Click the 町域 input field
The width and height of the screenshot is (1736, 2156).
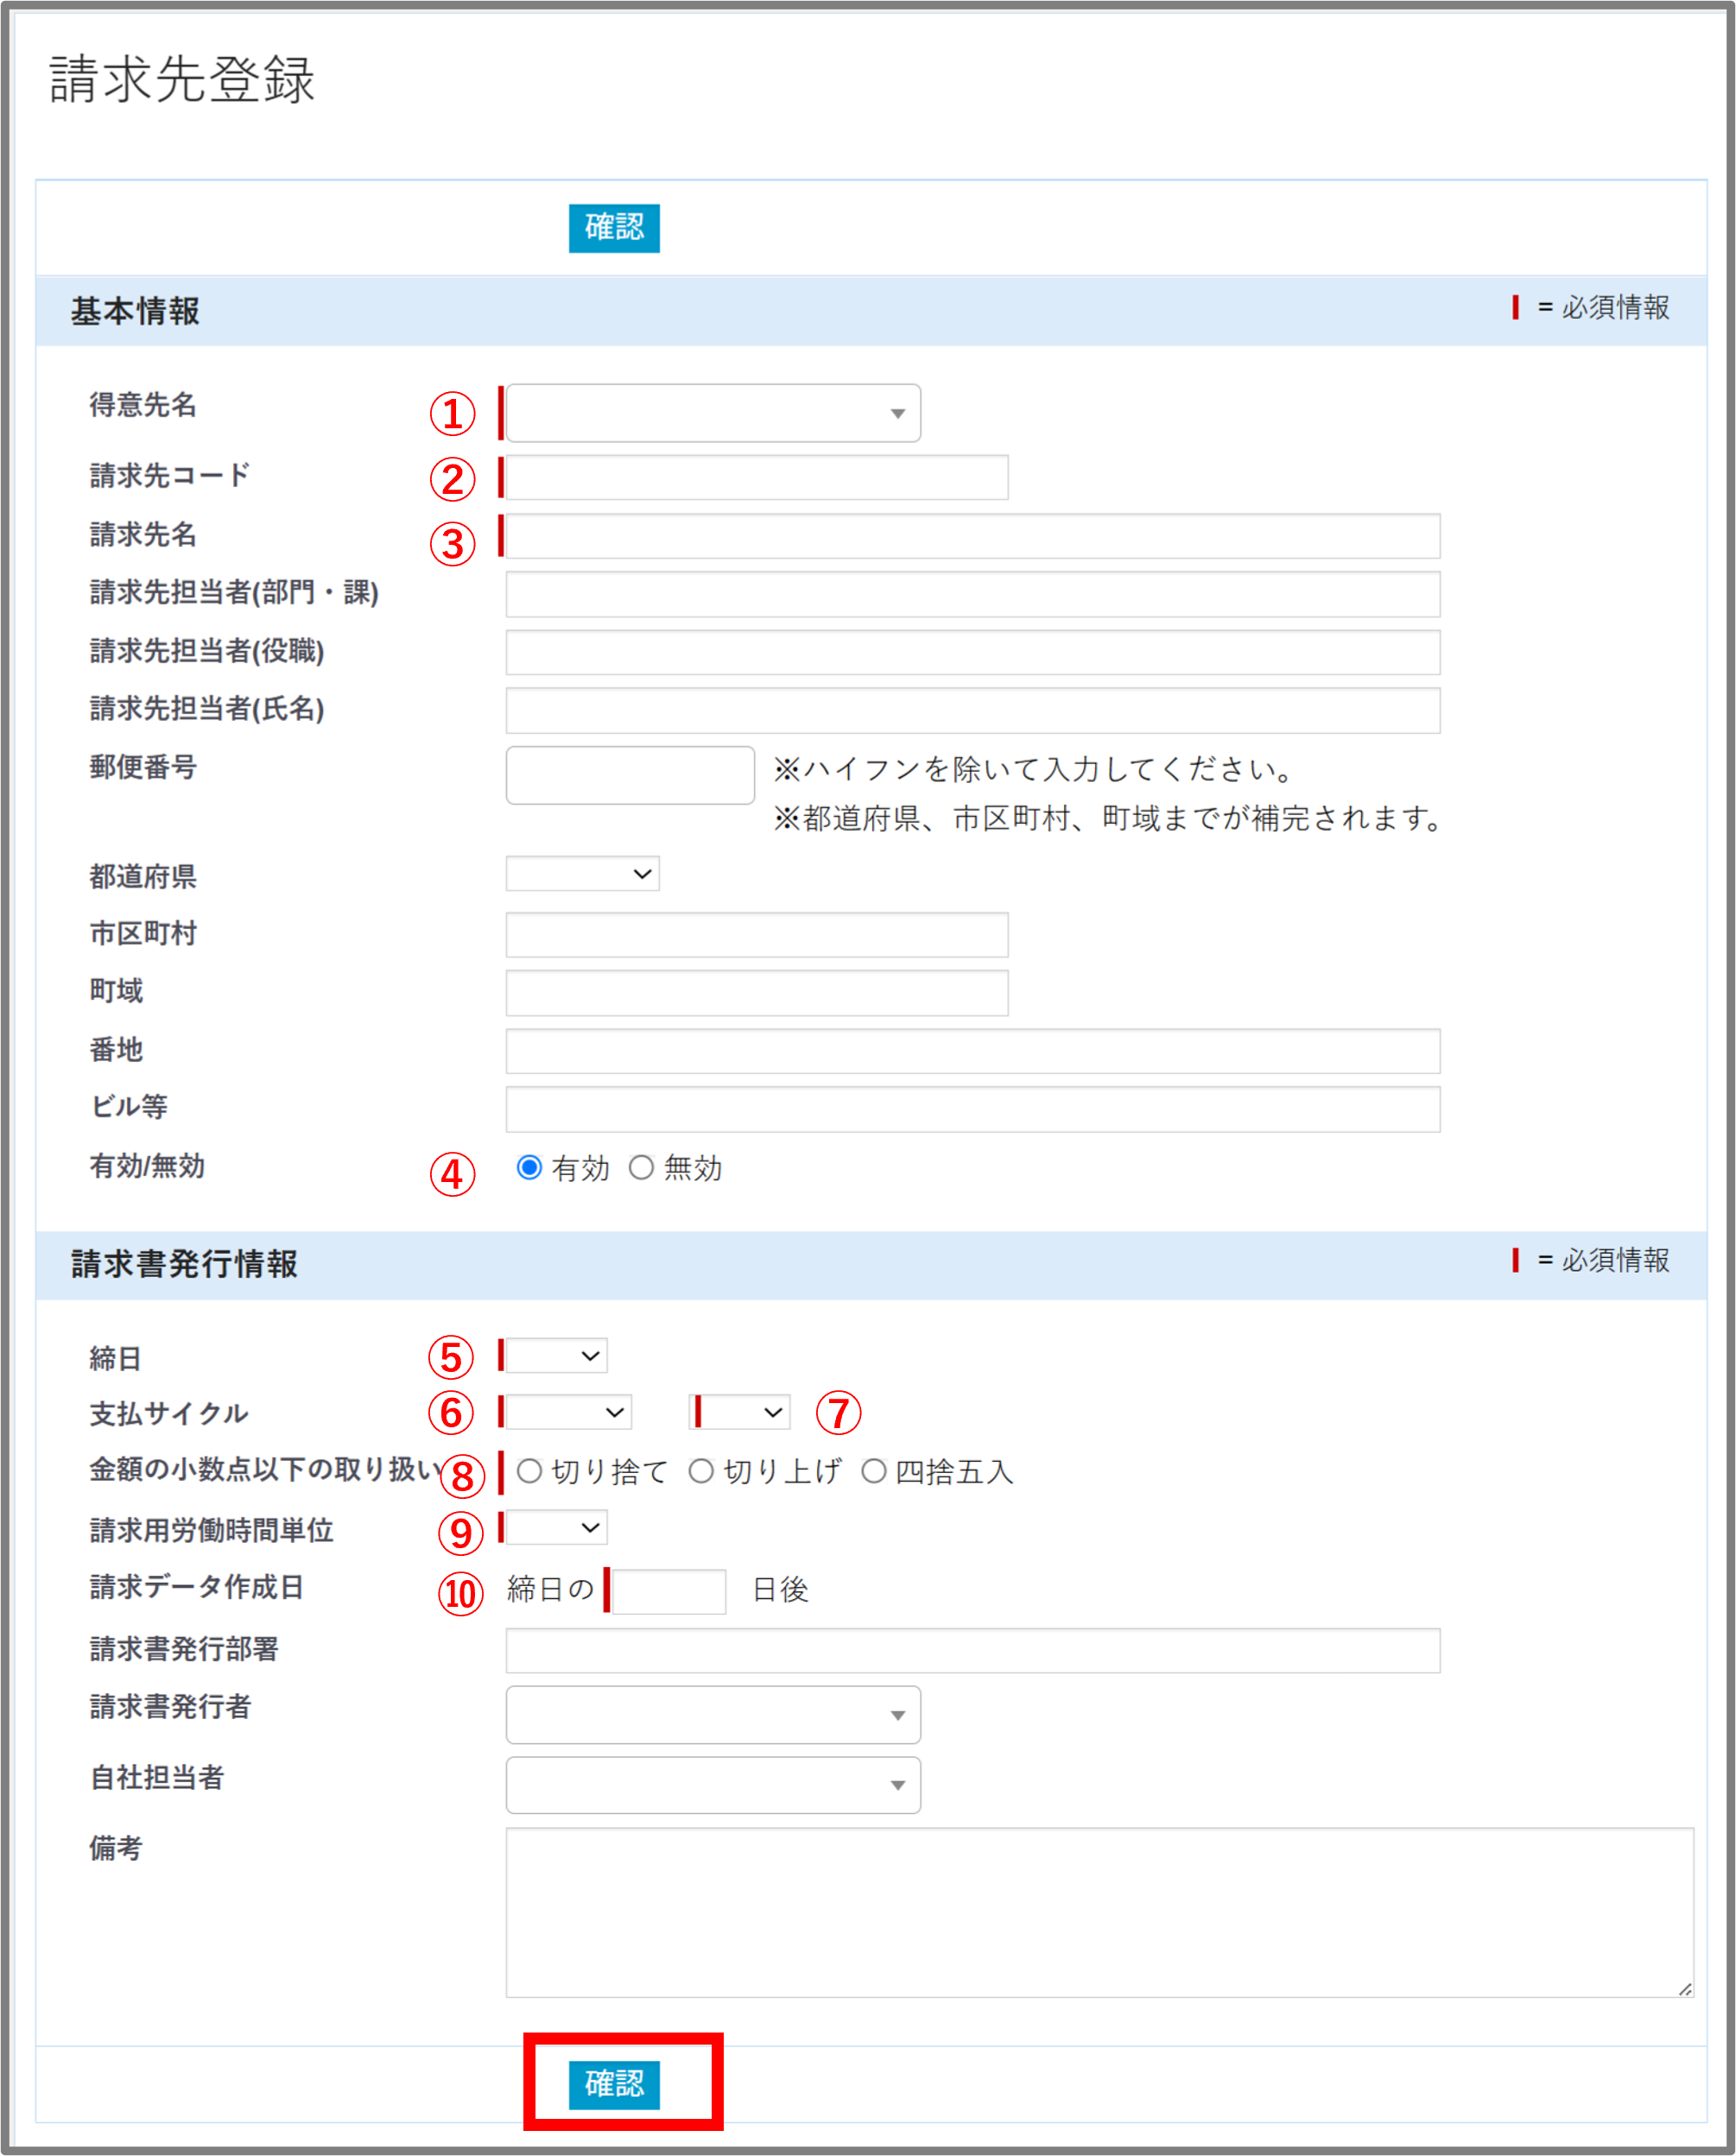757,993
